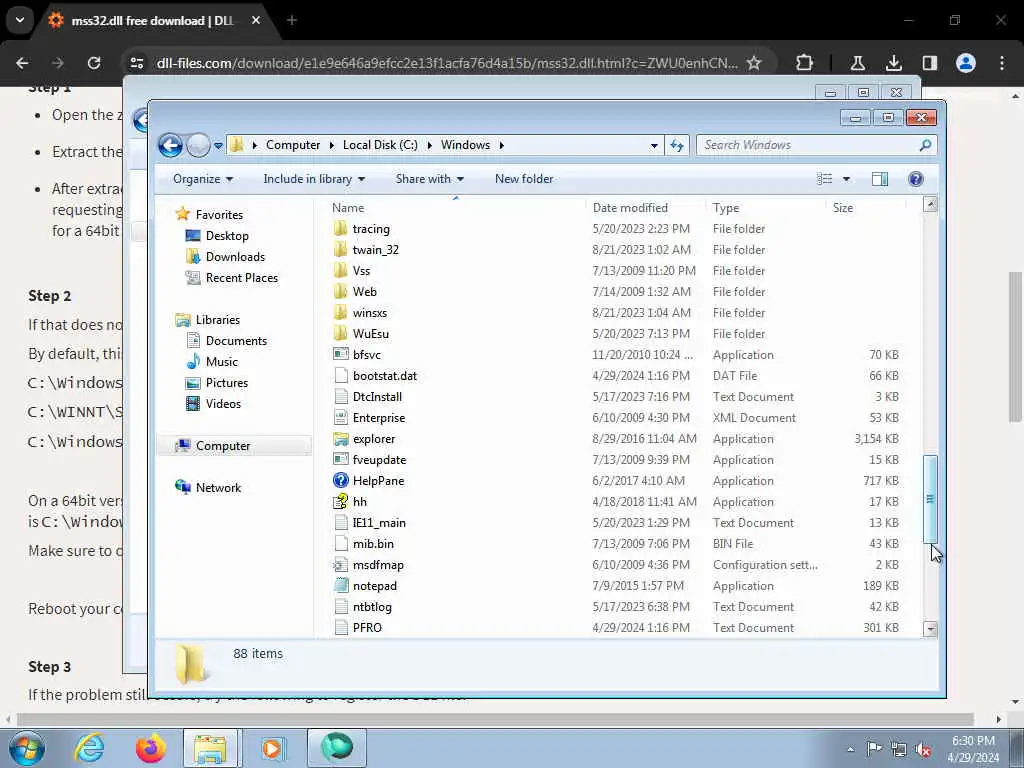Select Libraries in navigation pane
1024x768 pixels.
coord(217,320)
